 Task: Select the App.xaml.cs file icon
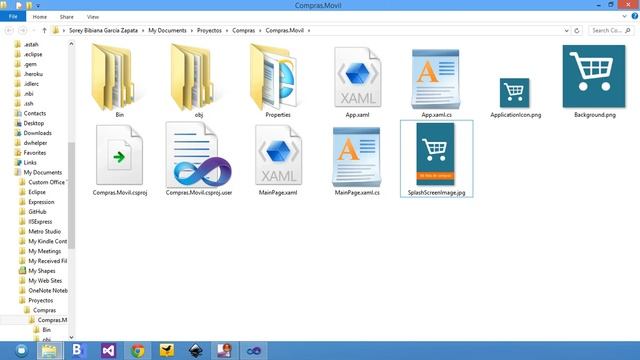pos(436,79)
